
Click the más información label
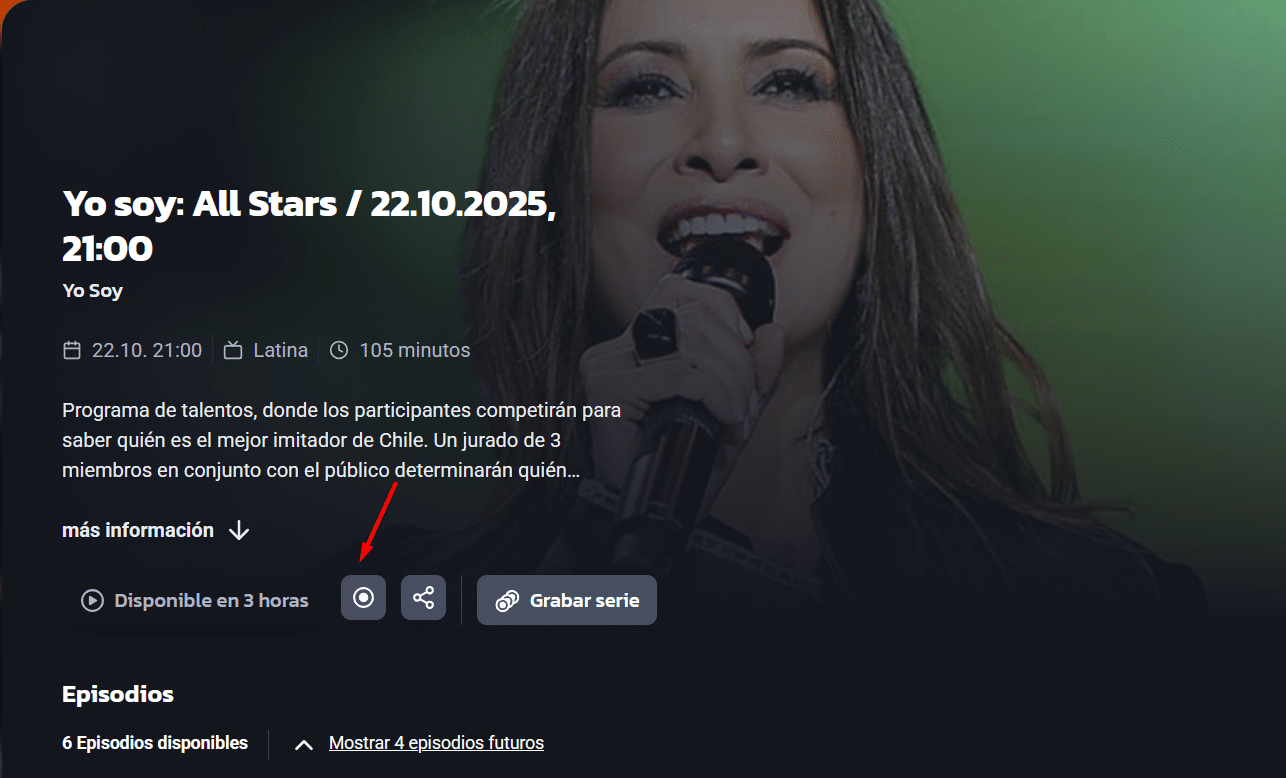138,530
